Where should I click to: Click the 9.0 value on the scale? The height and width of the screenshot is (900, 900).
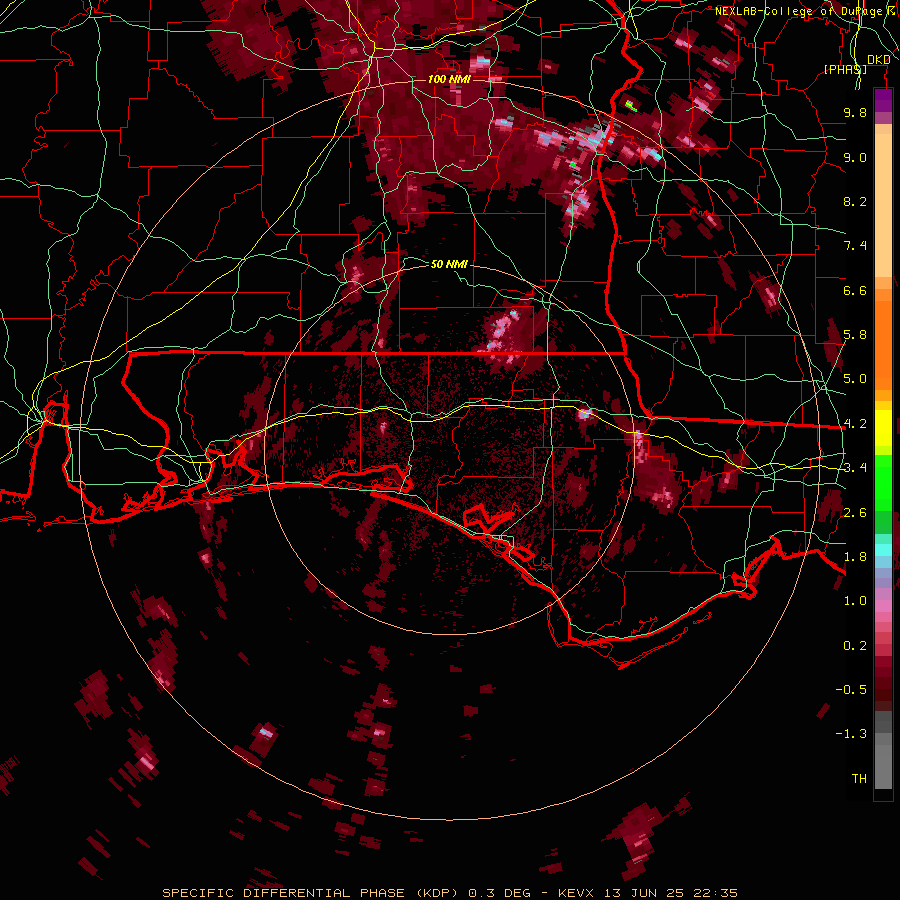(855, 157)
